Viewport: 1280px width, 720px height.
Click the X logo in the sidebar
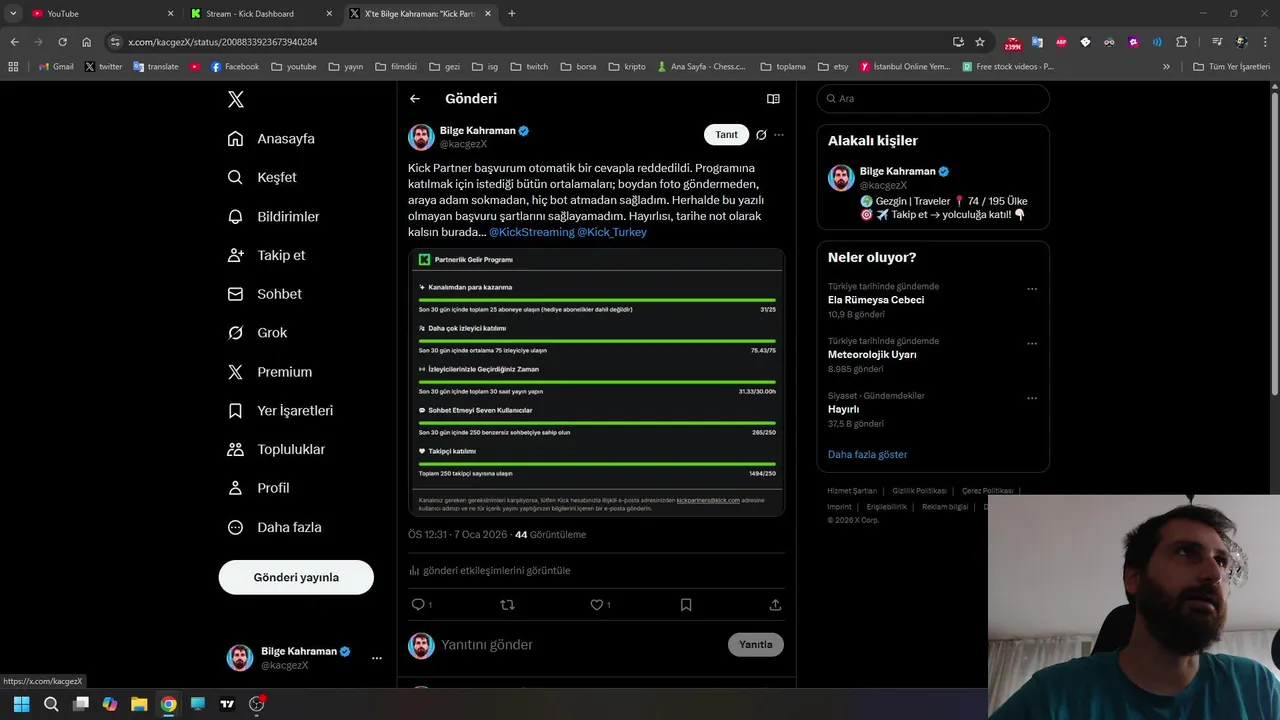tap(235, 99)
